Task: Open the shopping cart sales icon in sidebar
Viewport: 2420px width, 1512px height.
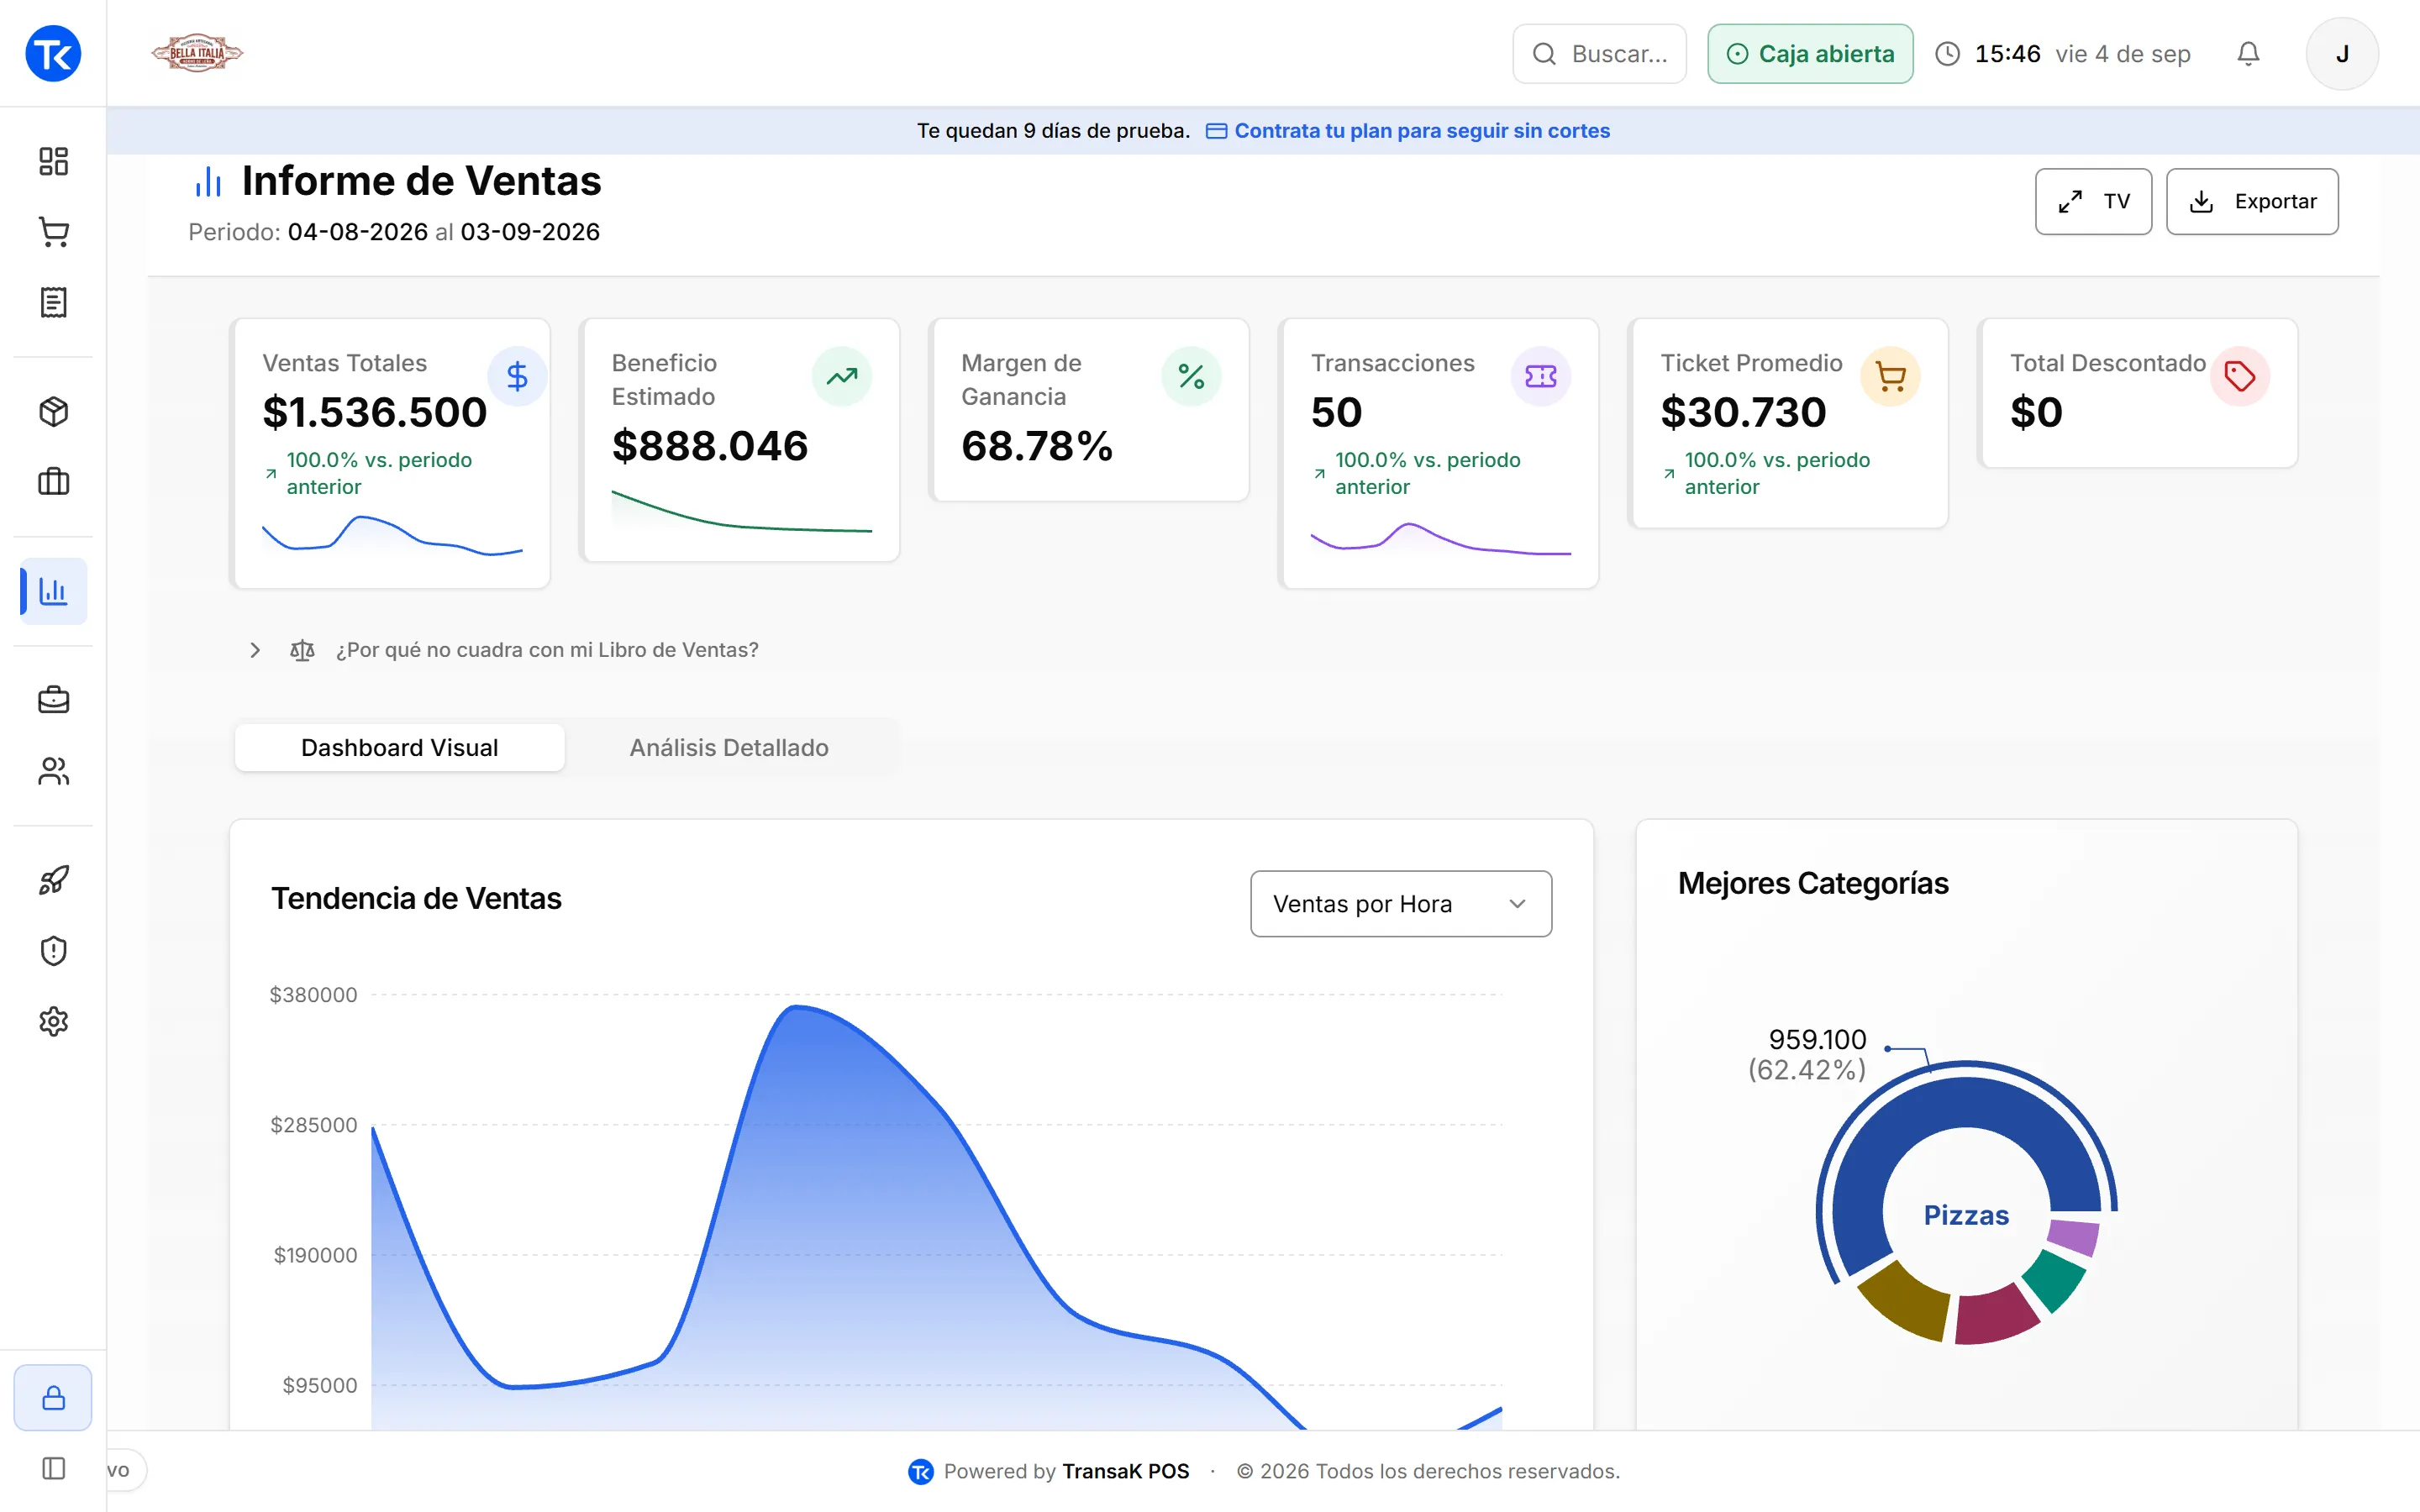Action: pyautogui.click(x=53, y=232)
